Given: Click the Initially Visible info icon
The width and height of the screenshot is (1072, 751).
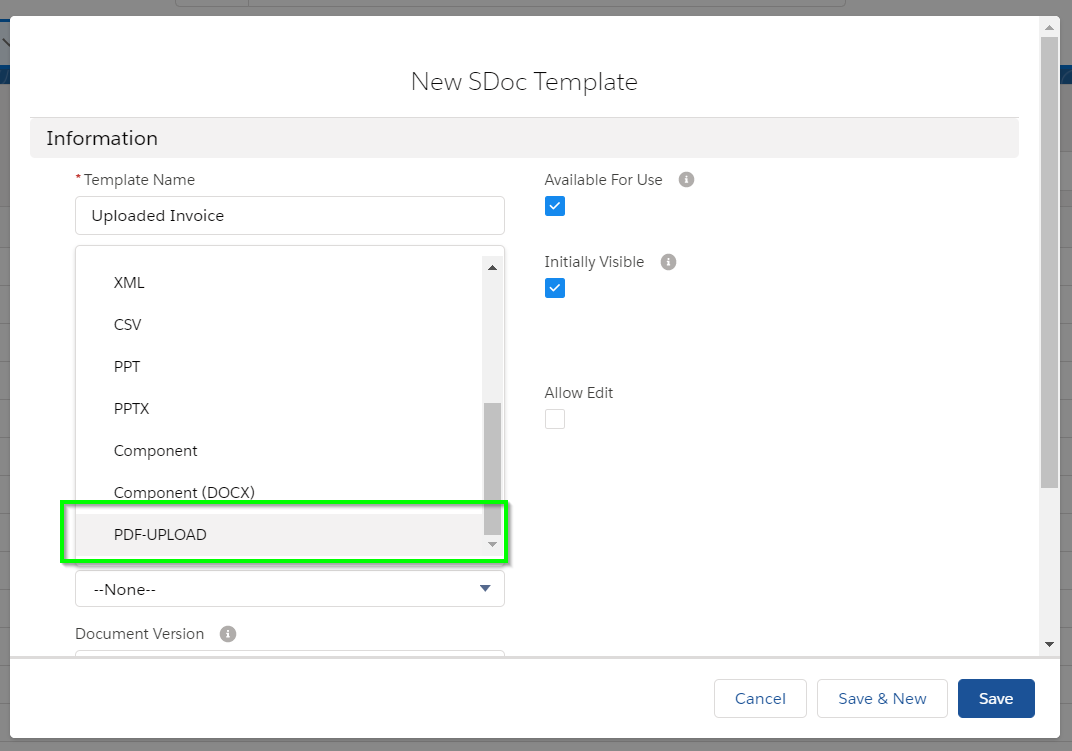Looking at the screenshot, I should [668, 262].
